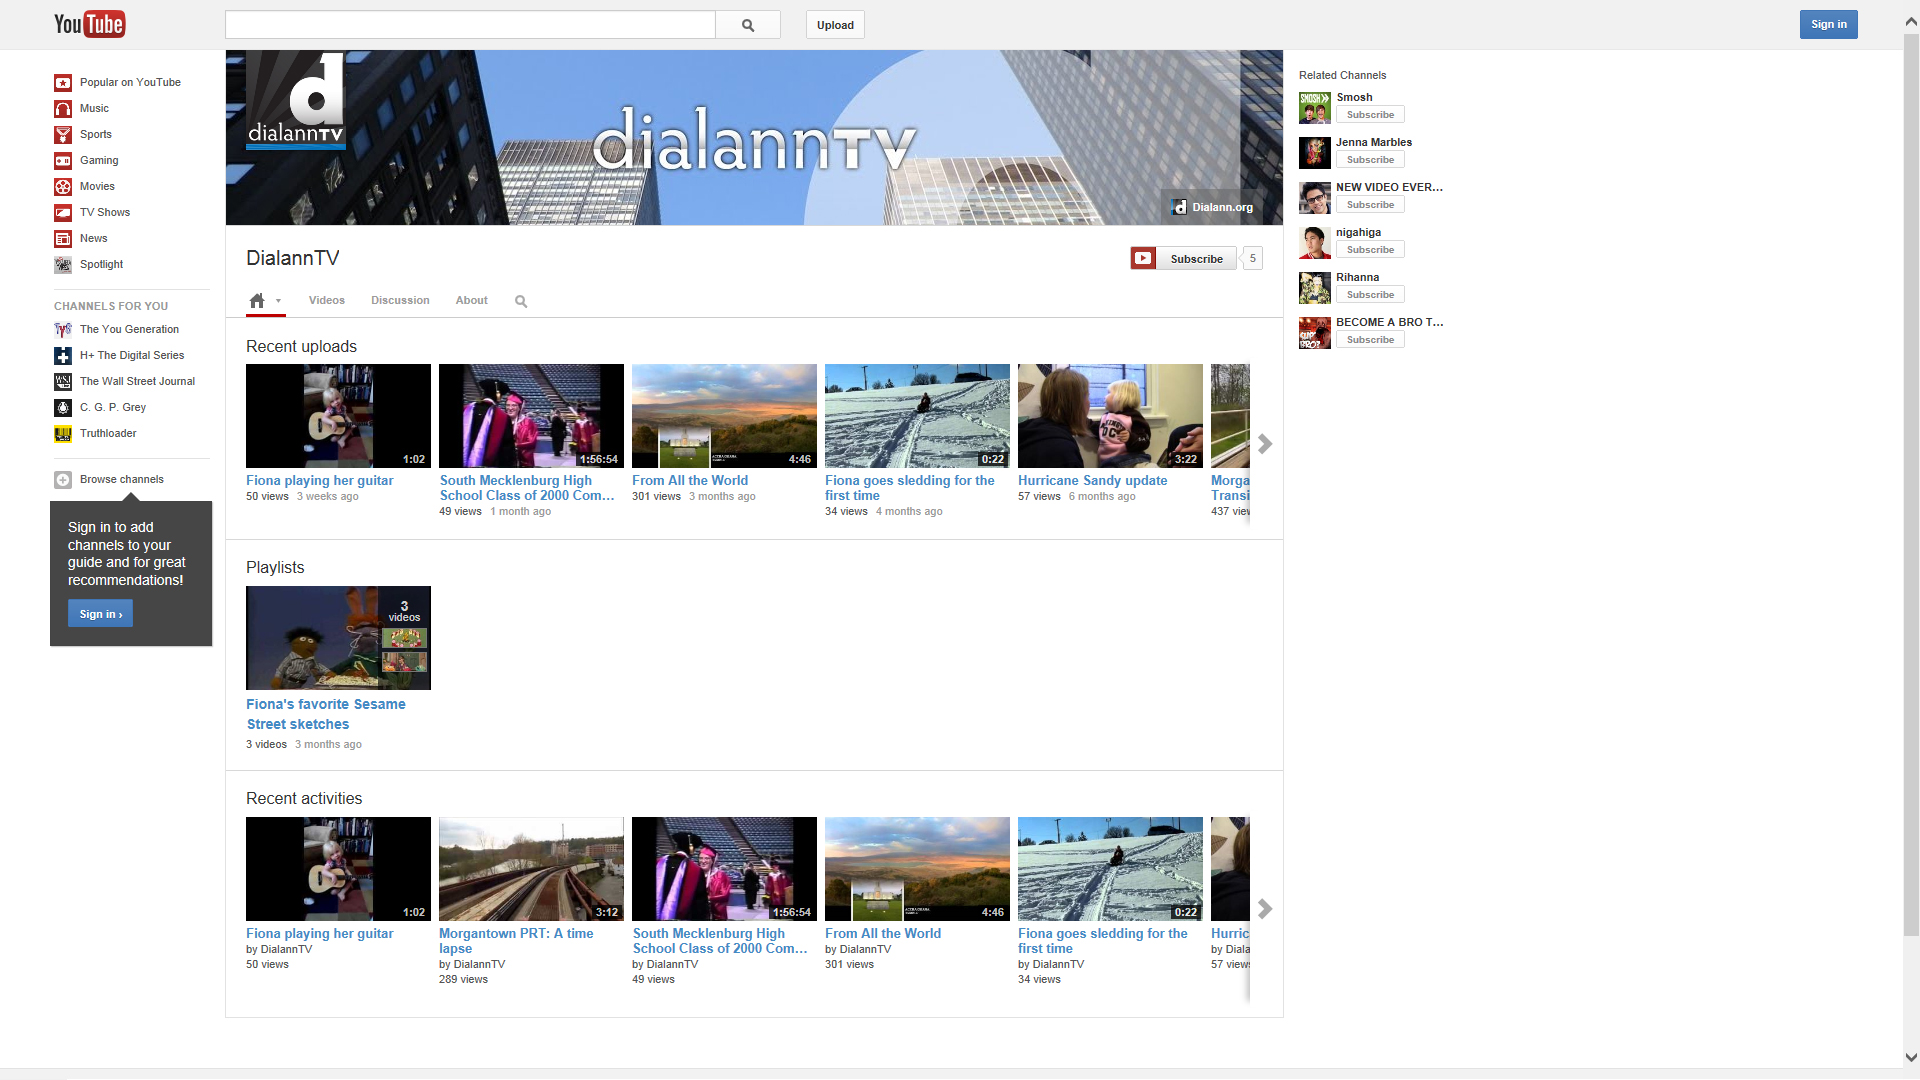Image resolution: width=1920 pixels, height=1080 pixels.
Task: Show next Recent activities videos arrow
Action: pyautogui.click(x=1265, y=908)
